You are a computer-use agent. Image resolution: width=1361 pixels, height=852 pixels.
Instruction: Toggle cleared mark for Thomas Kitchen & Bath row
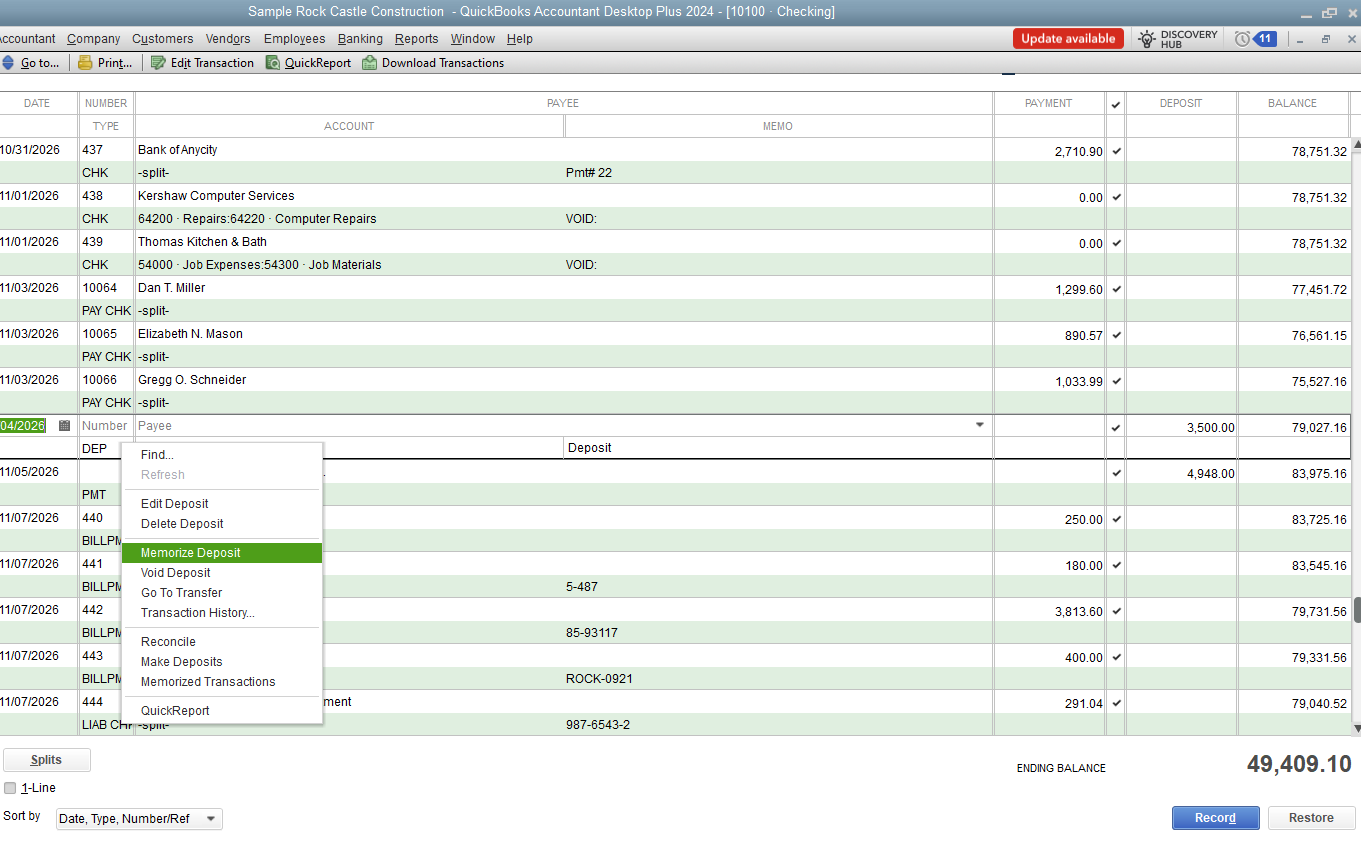[x=1116, y=243]
